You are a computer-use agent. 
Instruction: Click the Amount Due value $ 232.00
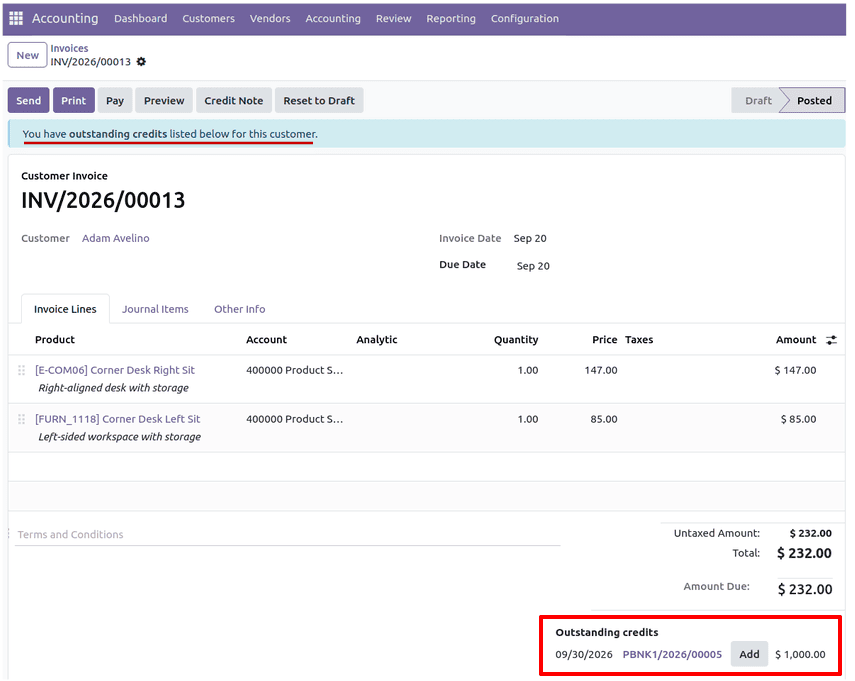coord(805,589)
